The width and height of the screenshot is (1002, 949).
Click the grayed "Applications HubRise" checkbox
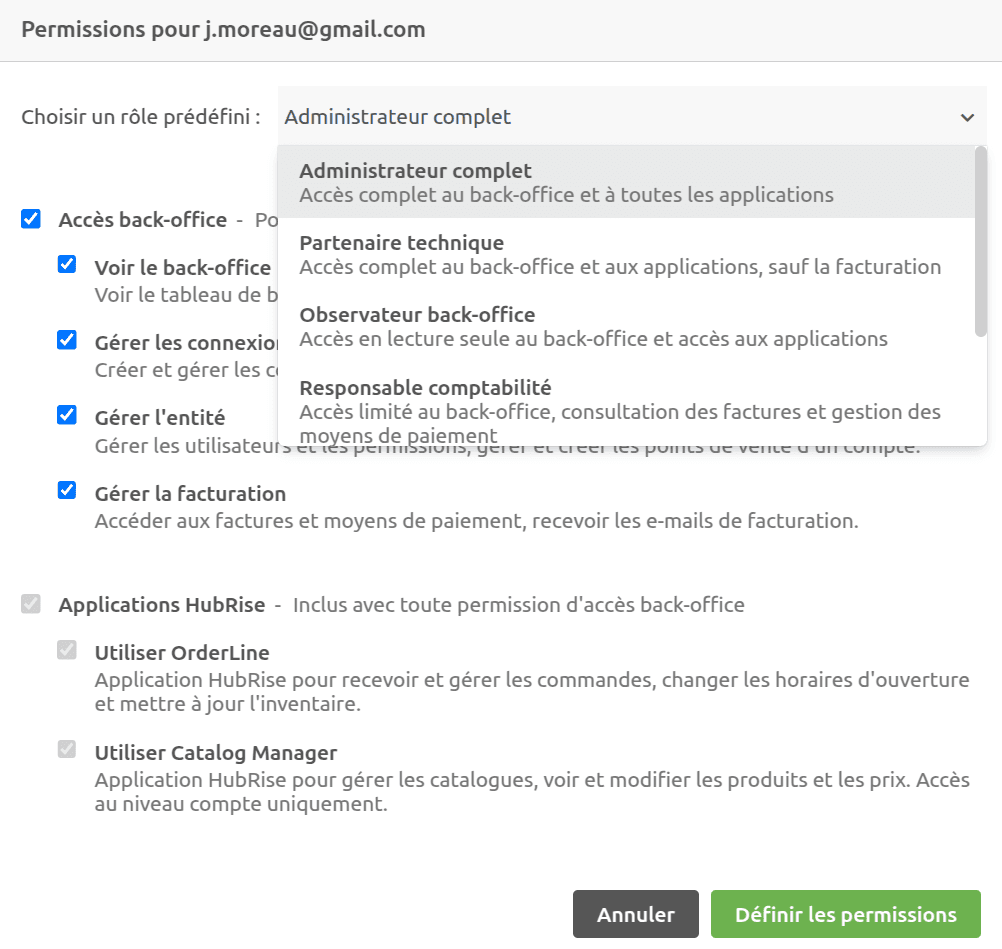pyautogui.click(x=30, y=604)
